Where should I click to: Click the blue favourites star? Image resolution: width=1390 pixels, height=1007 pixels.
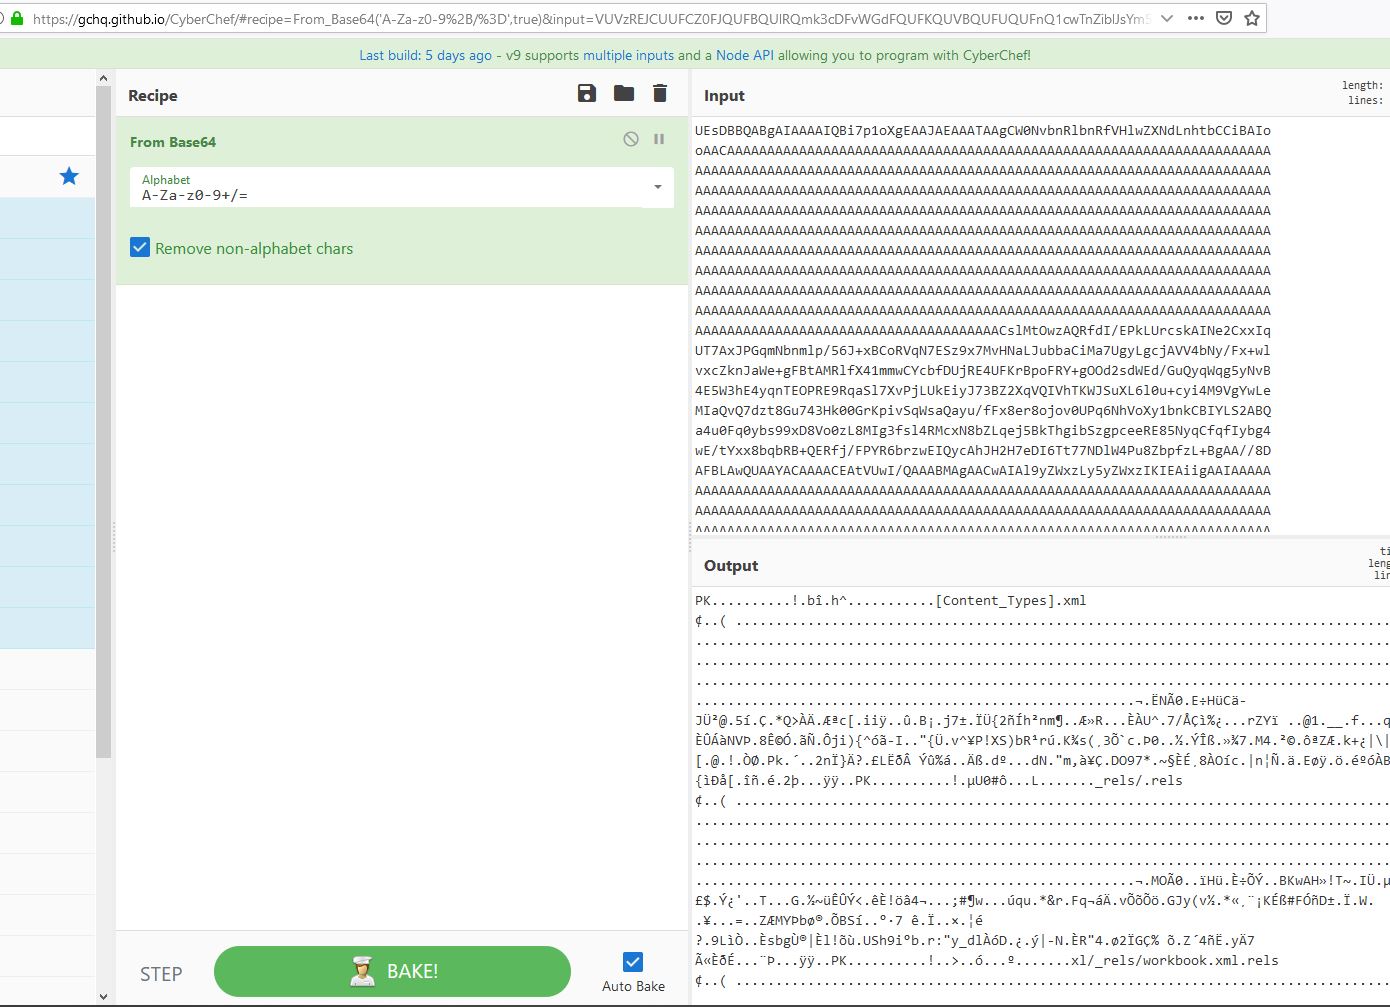[69, 176]
